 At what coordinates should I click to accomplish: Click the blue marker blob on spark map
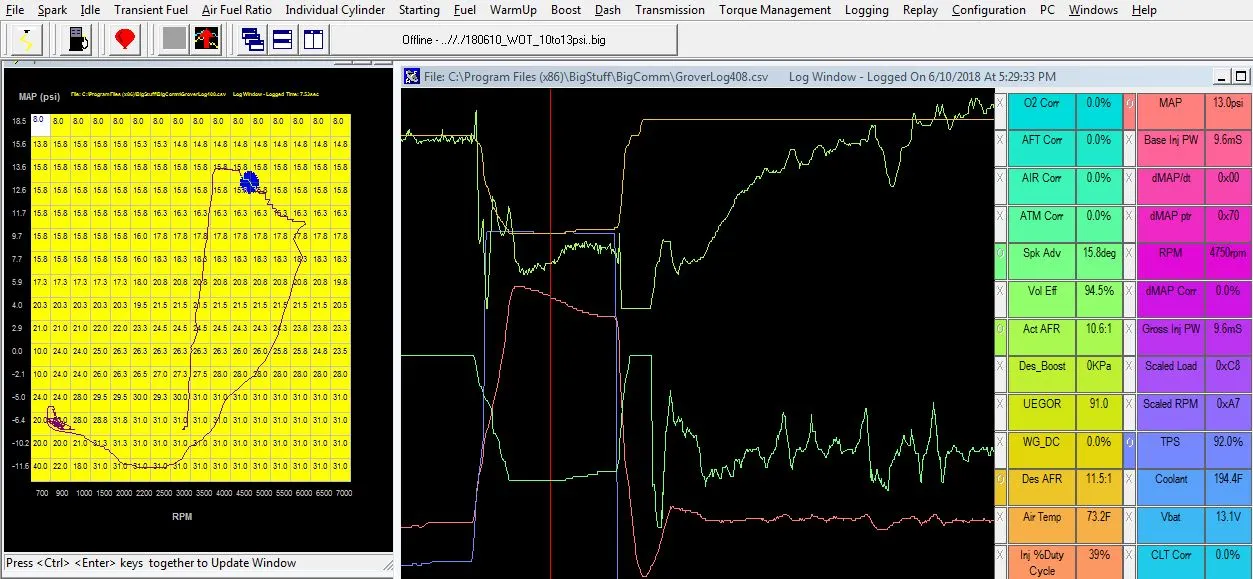point(250,180)
